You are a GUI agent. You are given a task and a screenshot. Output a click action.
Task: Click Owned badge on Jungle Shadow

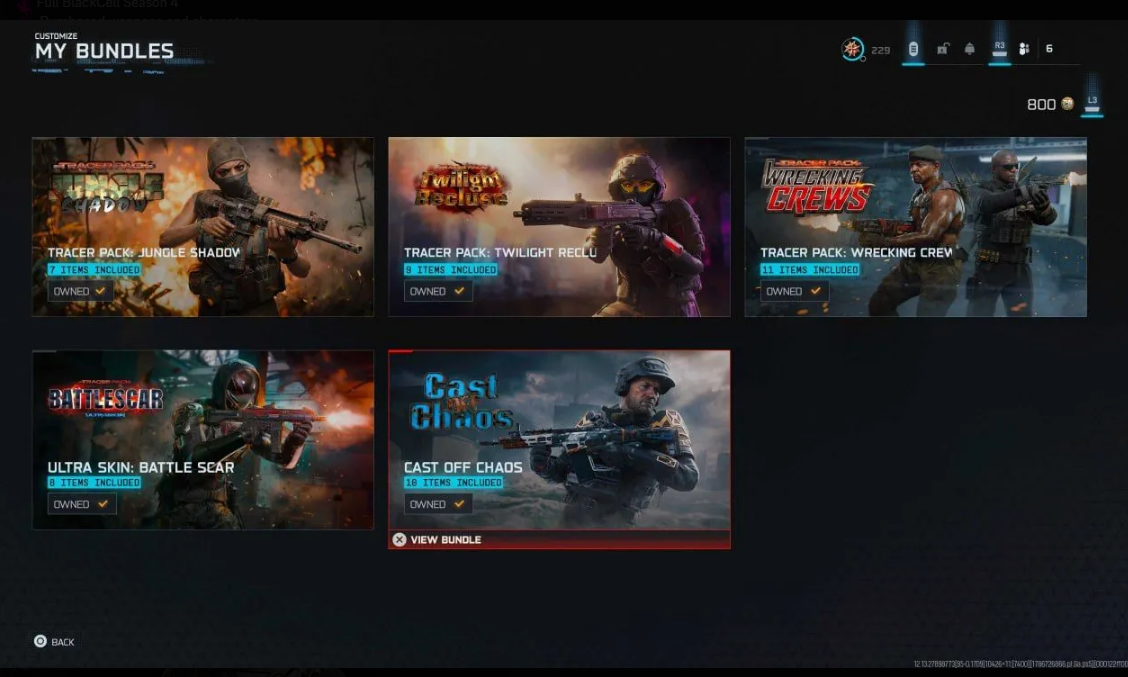80,291
